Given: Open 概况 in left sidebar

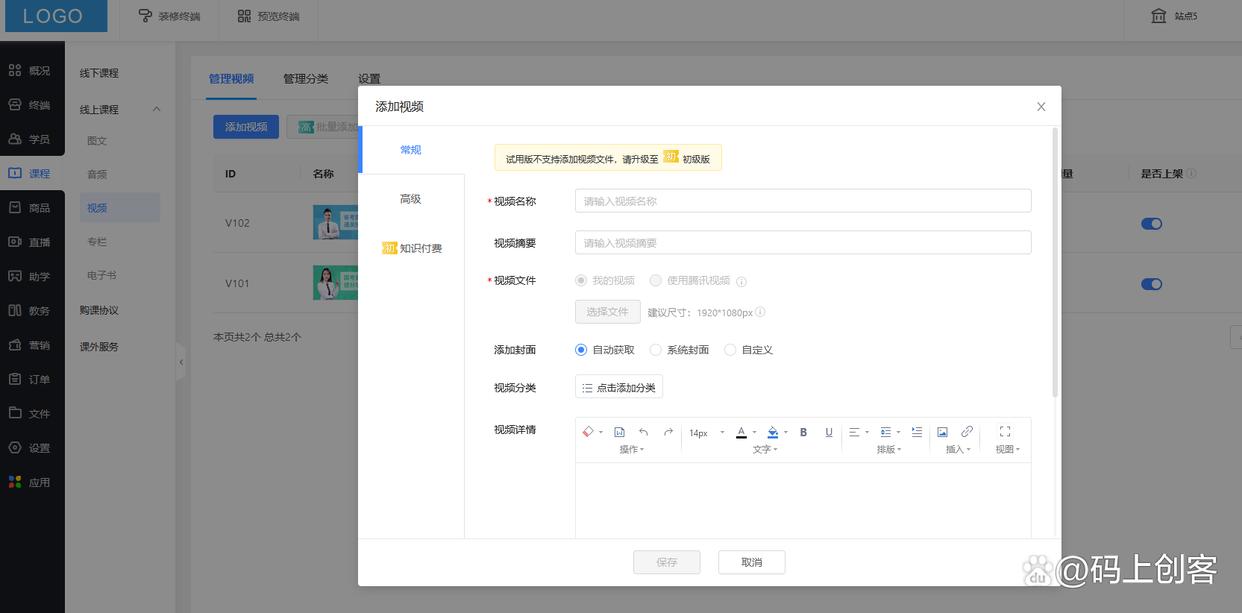Looking at the screenshot, I should coord(31,71).
